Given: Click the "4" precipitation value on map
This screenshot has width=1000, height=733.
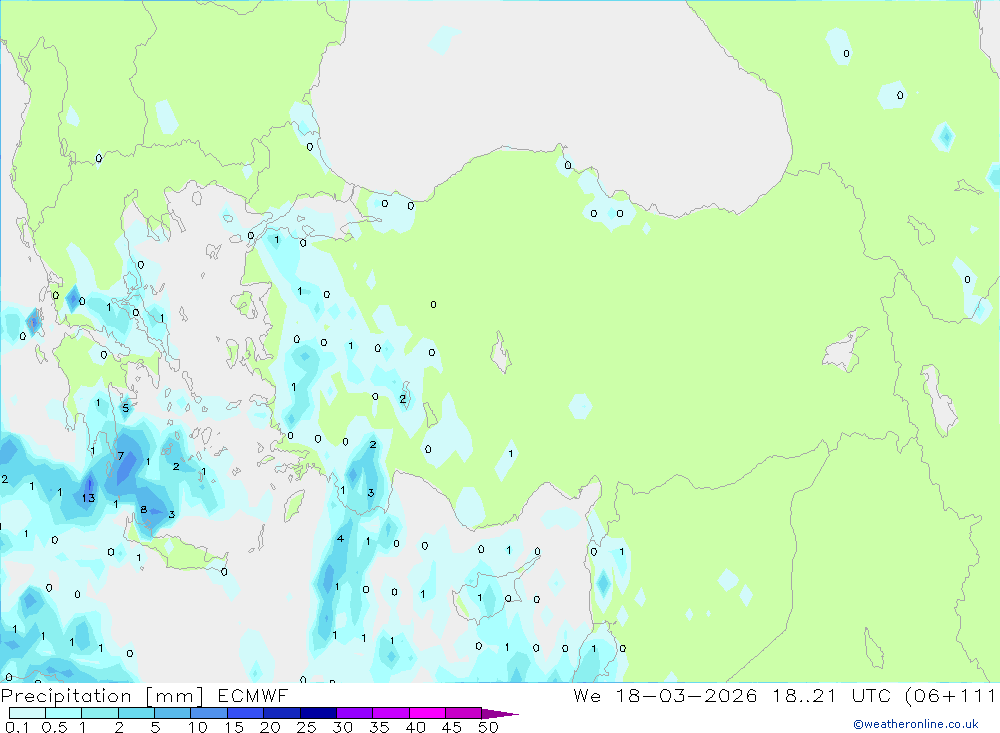Looking at the screenshot, I should 341,539.
